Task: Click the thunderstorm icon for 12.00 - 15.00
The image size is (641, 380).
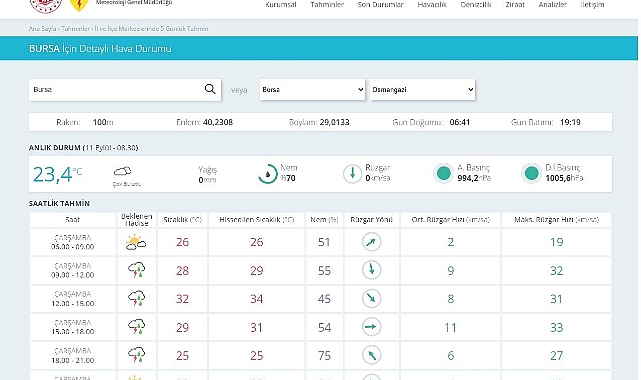Action: click(x=136, y=298)
